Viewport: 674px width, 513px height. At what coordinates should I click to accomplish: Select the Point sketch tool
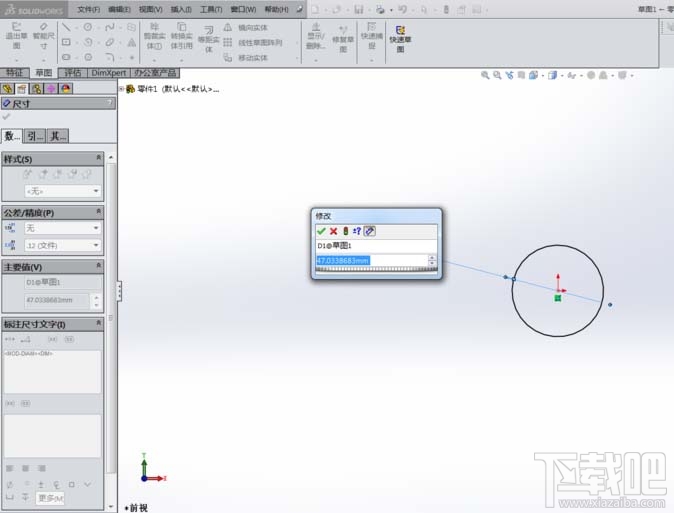(x=132, y=57)
